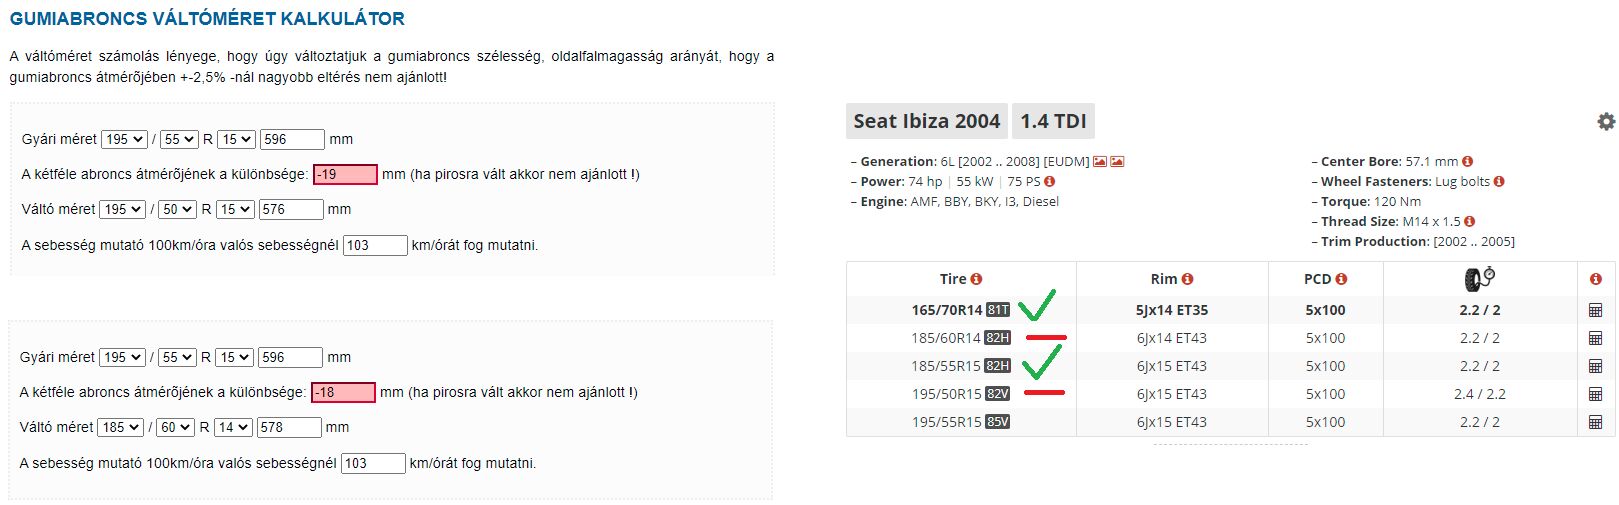The width and height of the screenshot is (1619, 505).
Task: Click the top diameter difference field showing -19
Action: pos(345,174)
